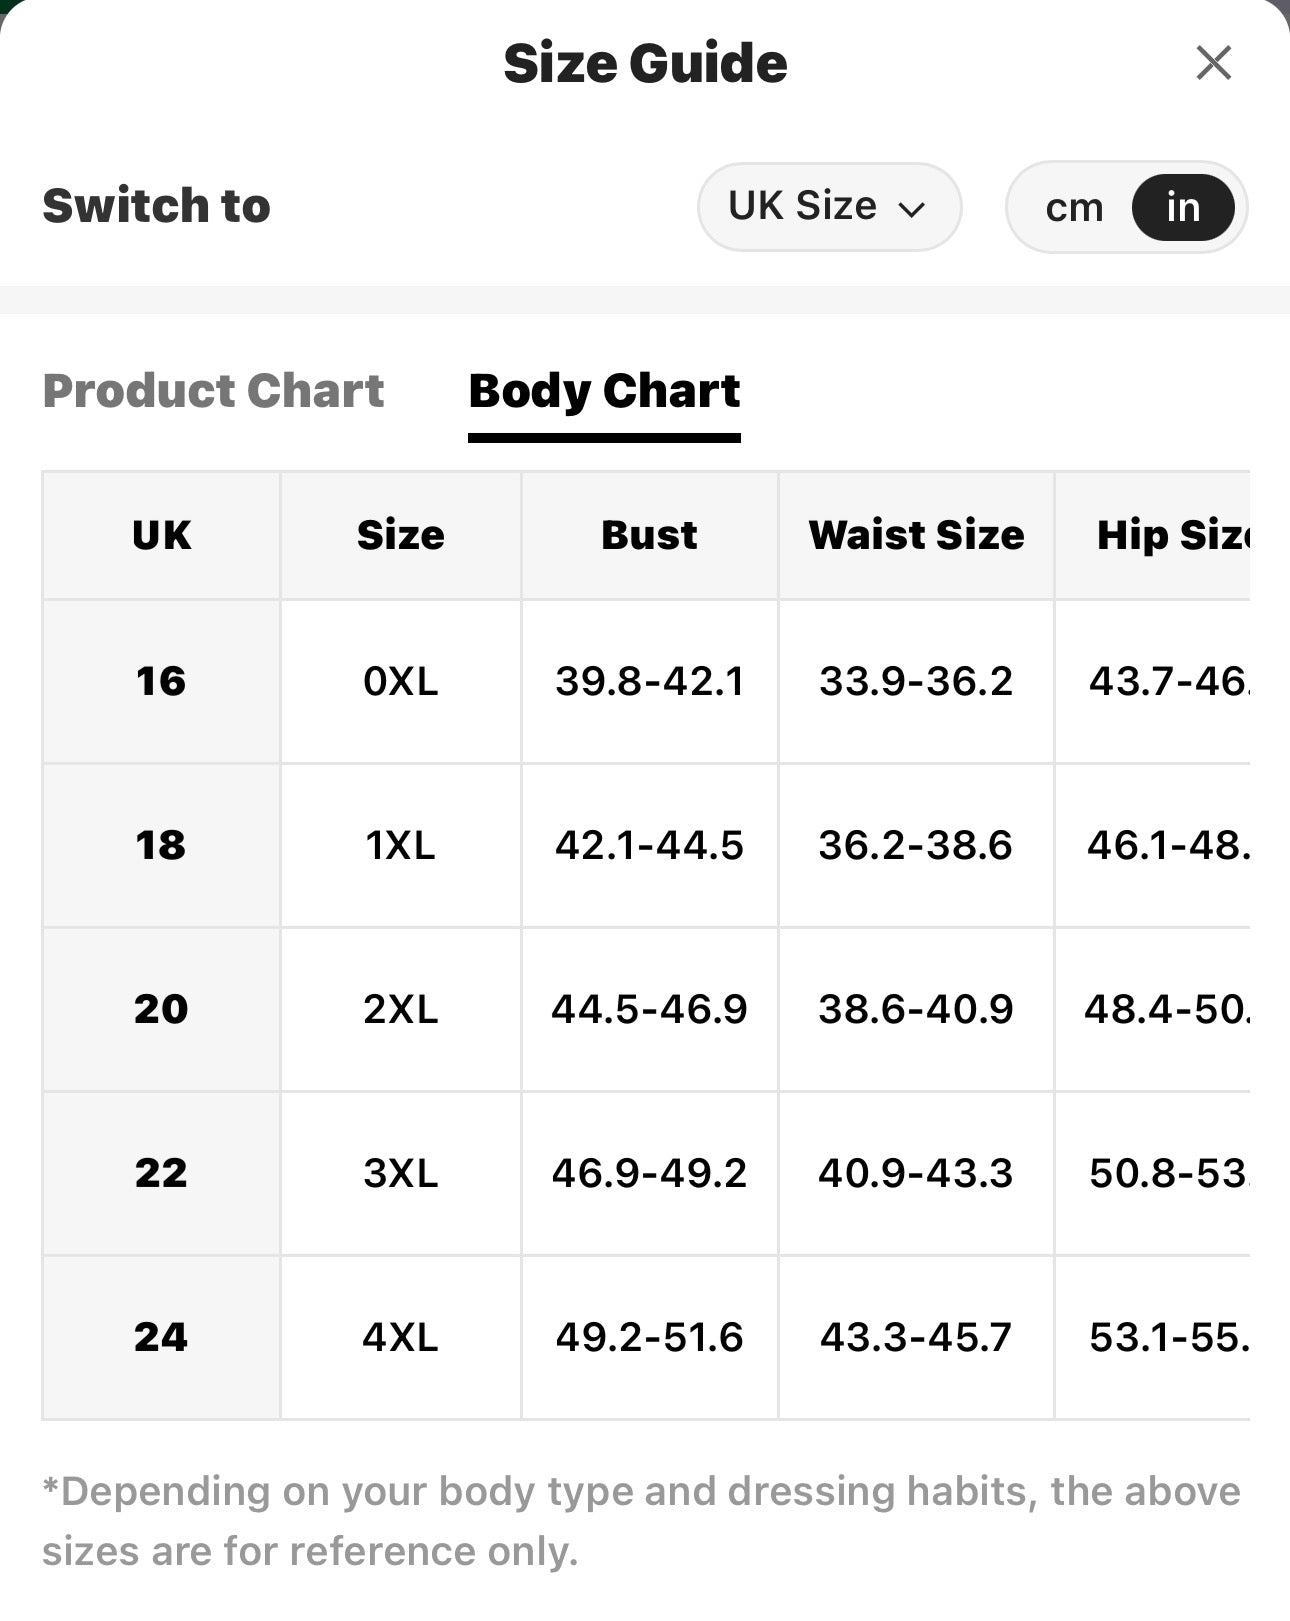
Task: Close the Size Guide dialog
Action: pos(1213,63)
